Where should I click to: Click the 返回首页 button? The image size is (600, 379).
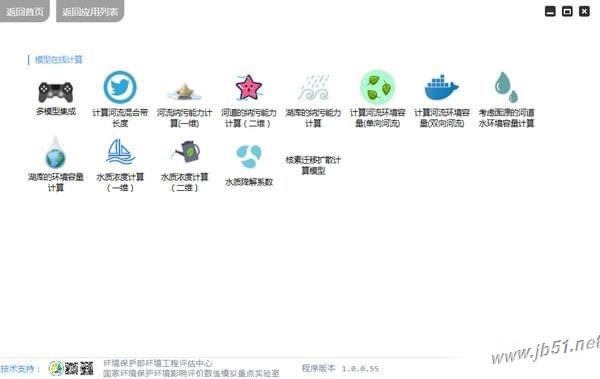[25, 11]
